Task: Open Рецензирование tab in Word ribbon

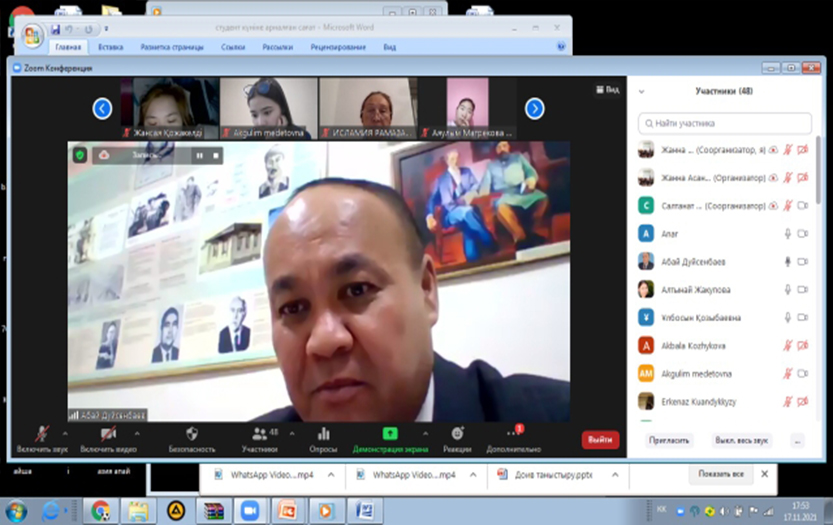Action: click(336, 47)
